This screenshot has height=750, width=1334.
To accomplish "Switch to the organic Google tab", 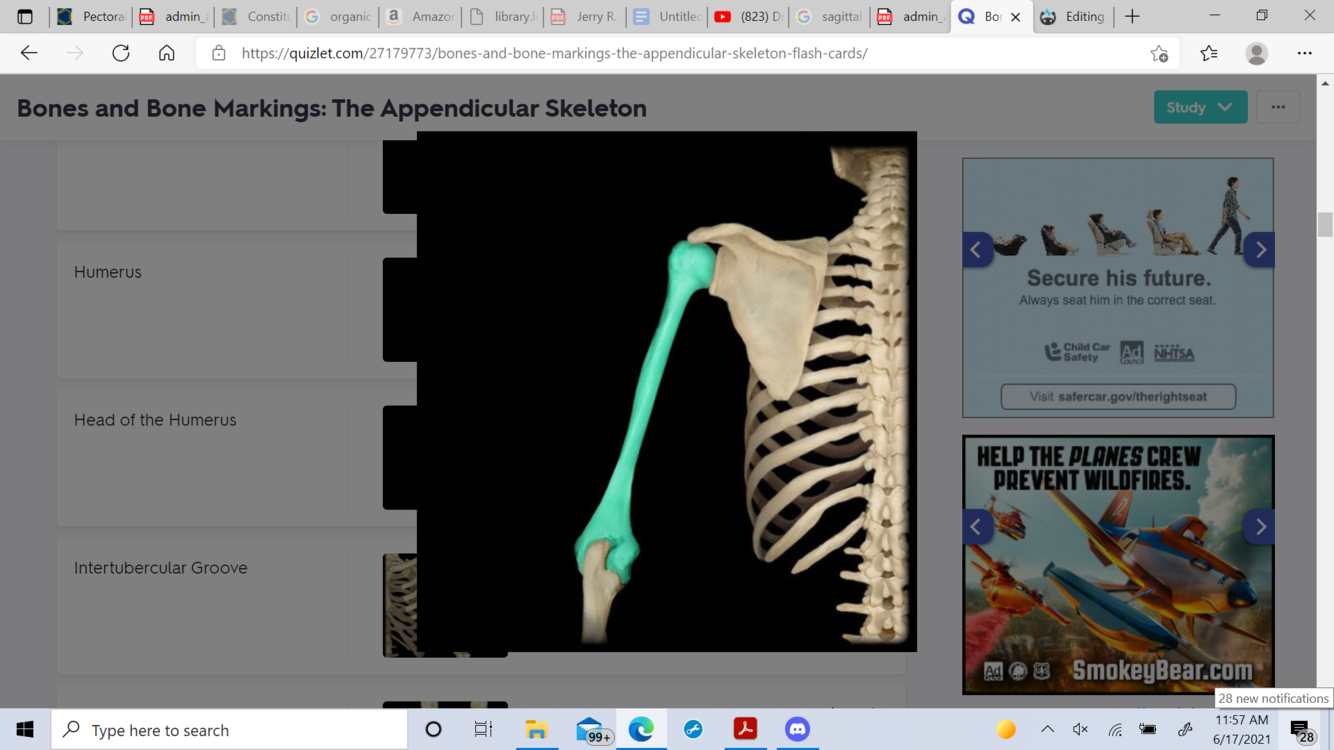I will pyautogui.click(x=338, y=16).
